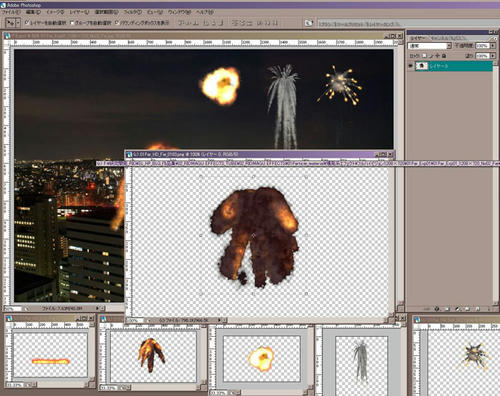Toggle the auto-select groups checkbox
Screen dimensions: 500x396
coord(72,23)
